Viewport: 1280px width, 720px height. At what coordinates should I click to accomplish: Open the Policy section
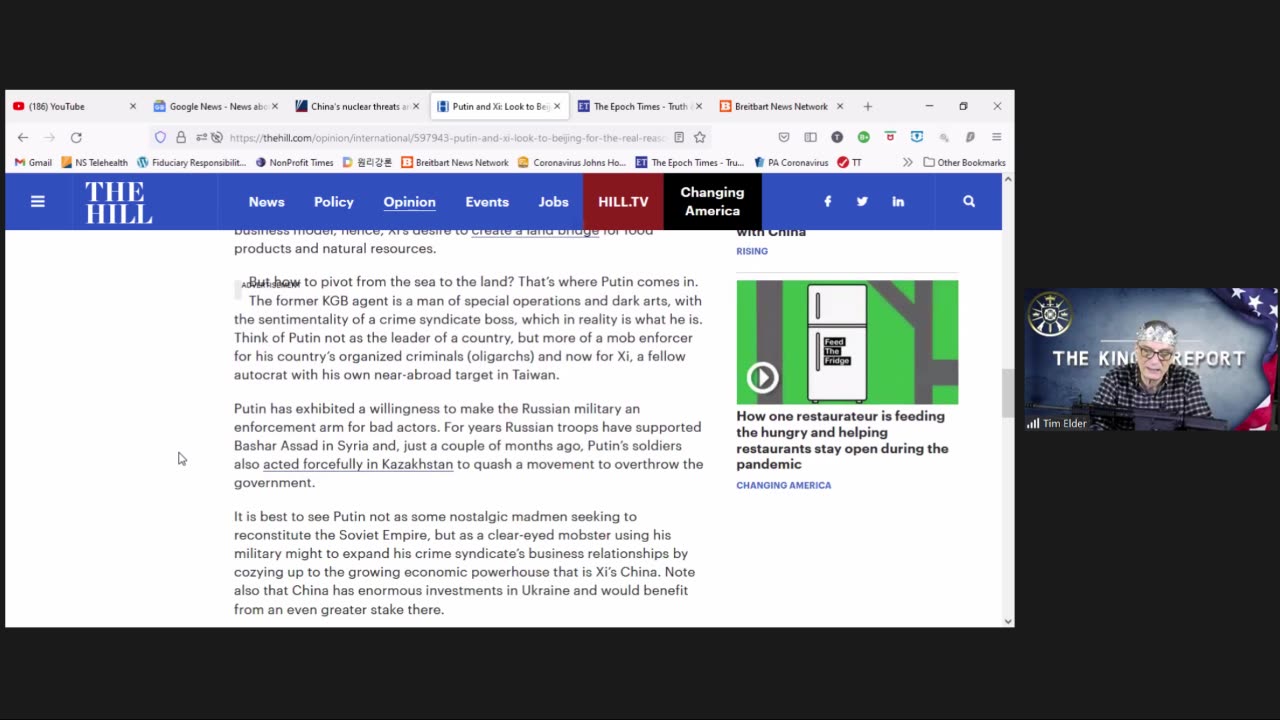point(334,201)
